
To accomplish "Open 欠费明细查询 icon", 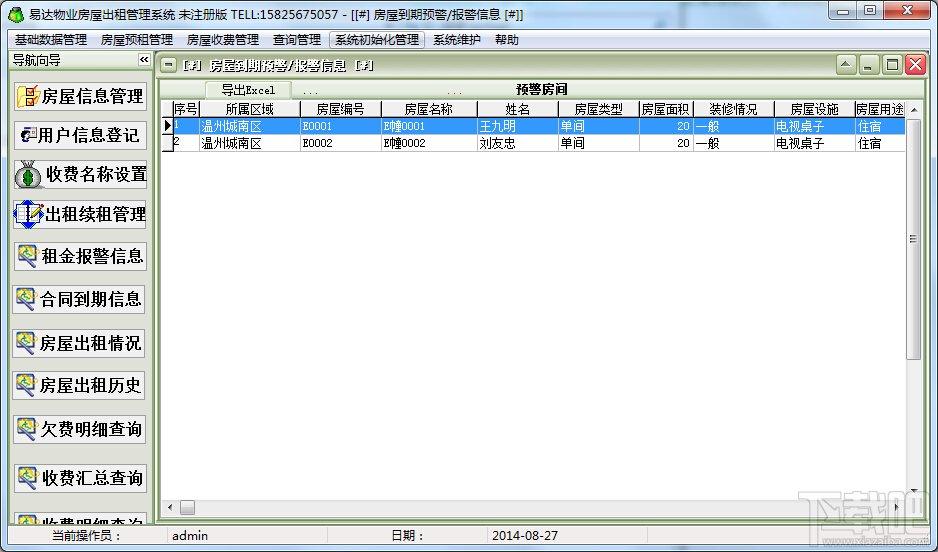I will [28, 429].
